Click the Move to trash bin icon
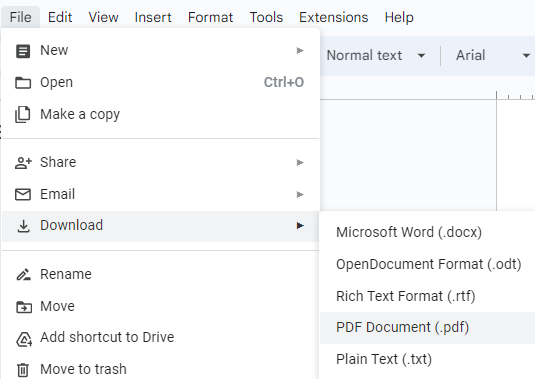The image size is (535, 379). [23, 370]
